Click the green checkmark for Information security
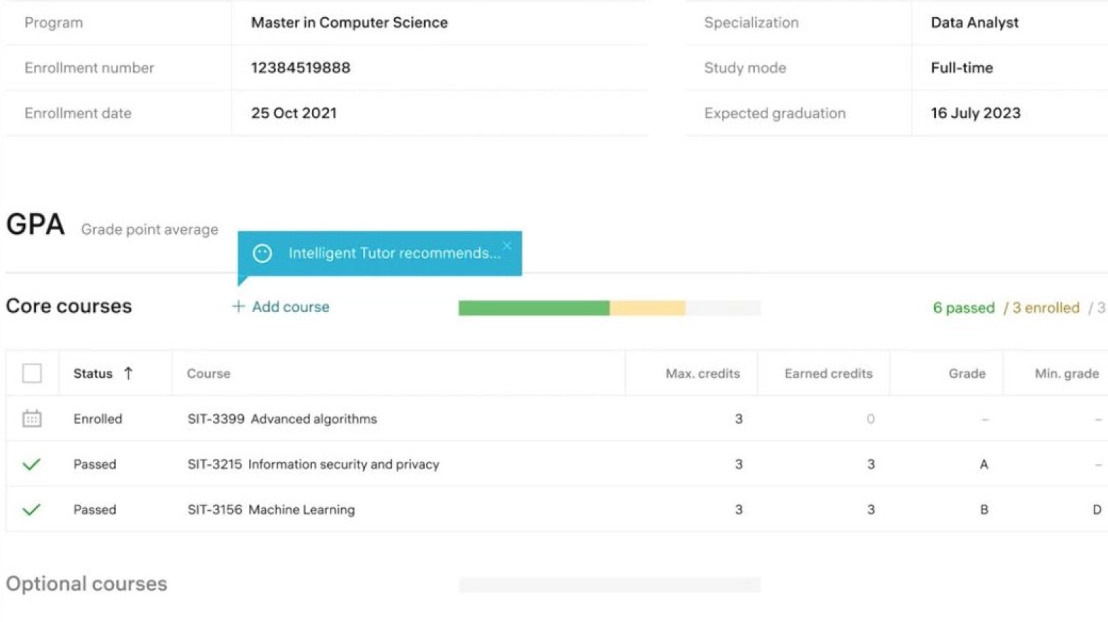The width and height of the screenshot is (1108, 622). coord(32,464)
